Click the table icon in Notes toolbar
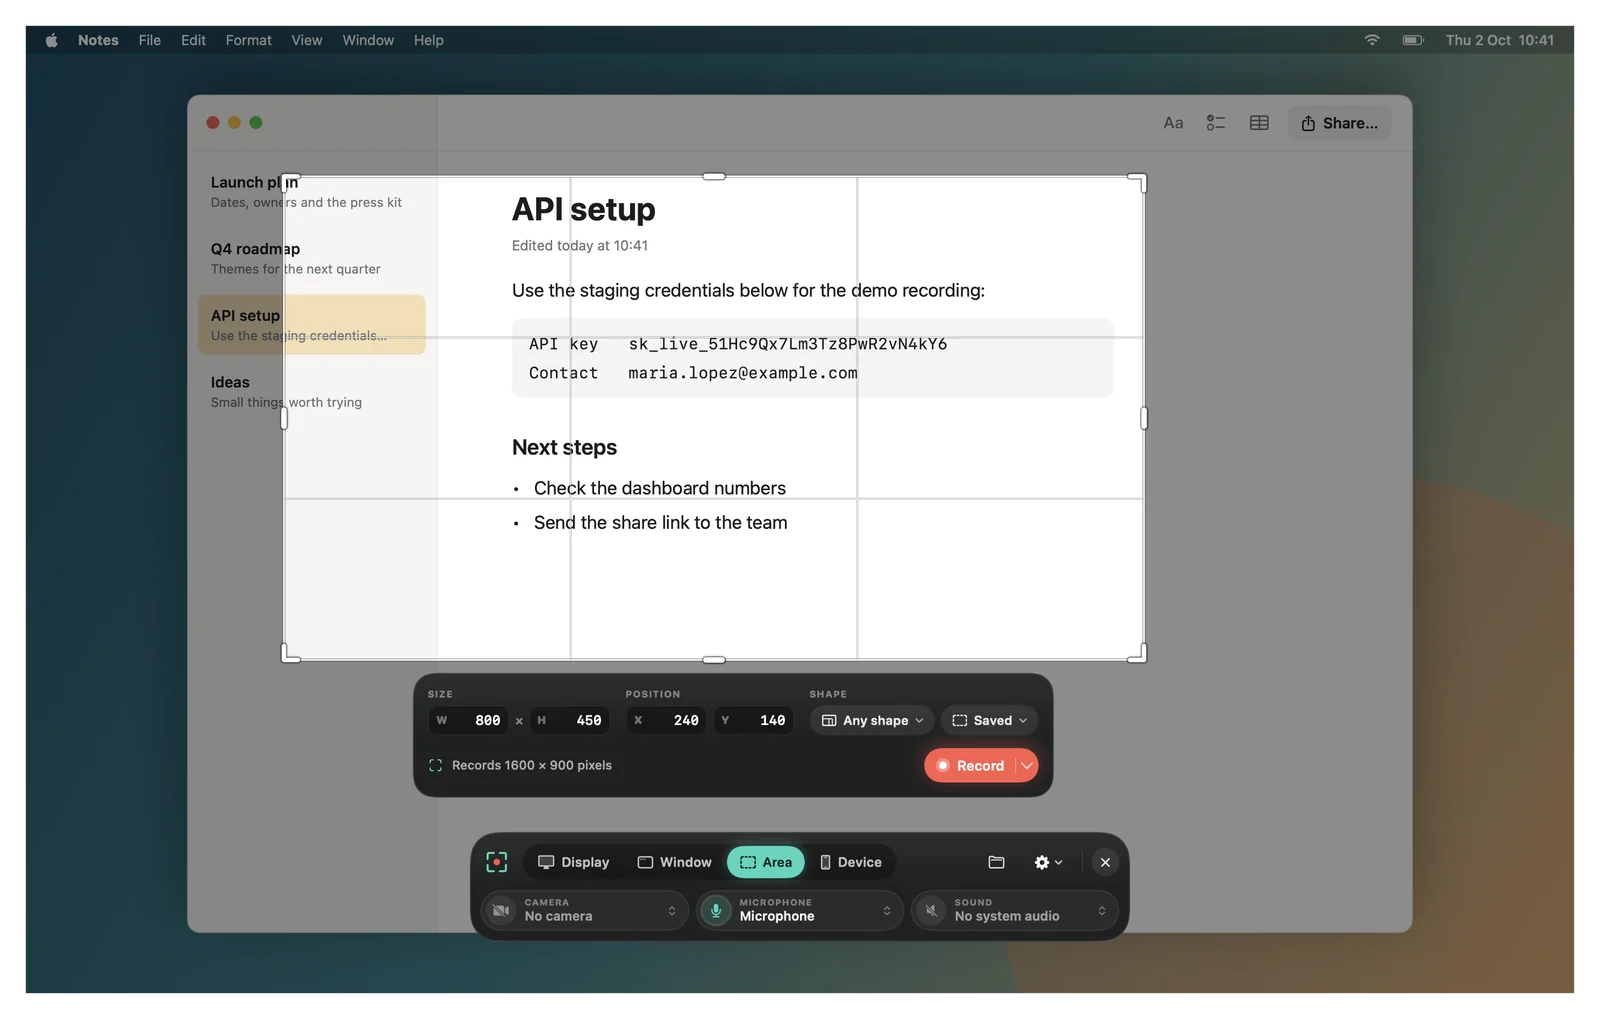Screen dimensions: 1600x1019 point(1259,123)
